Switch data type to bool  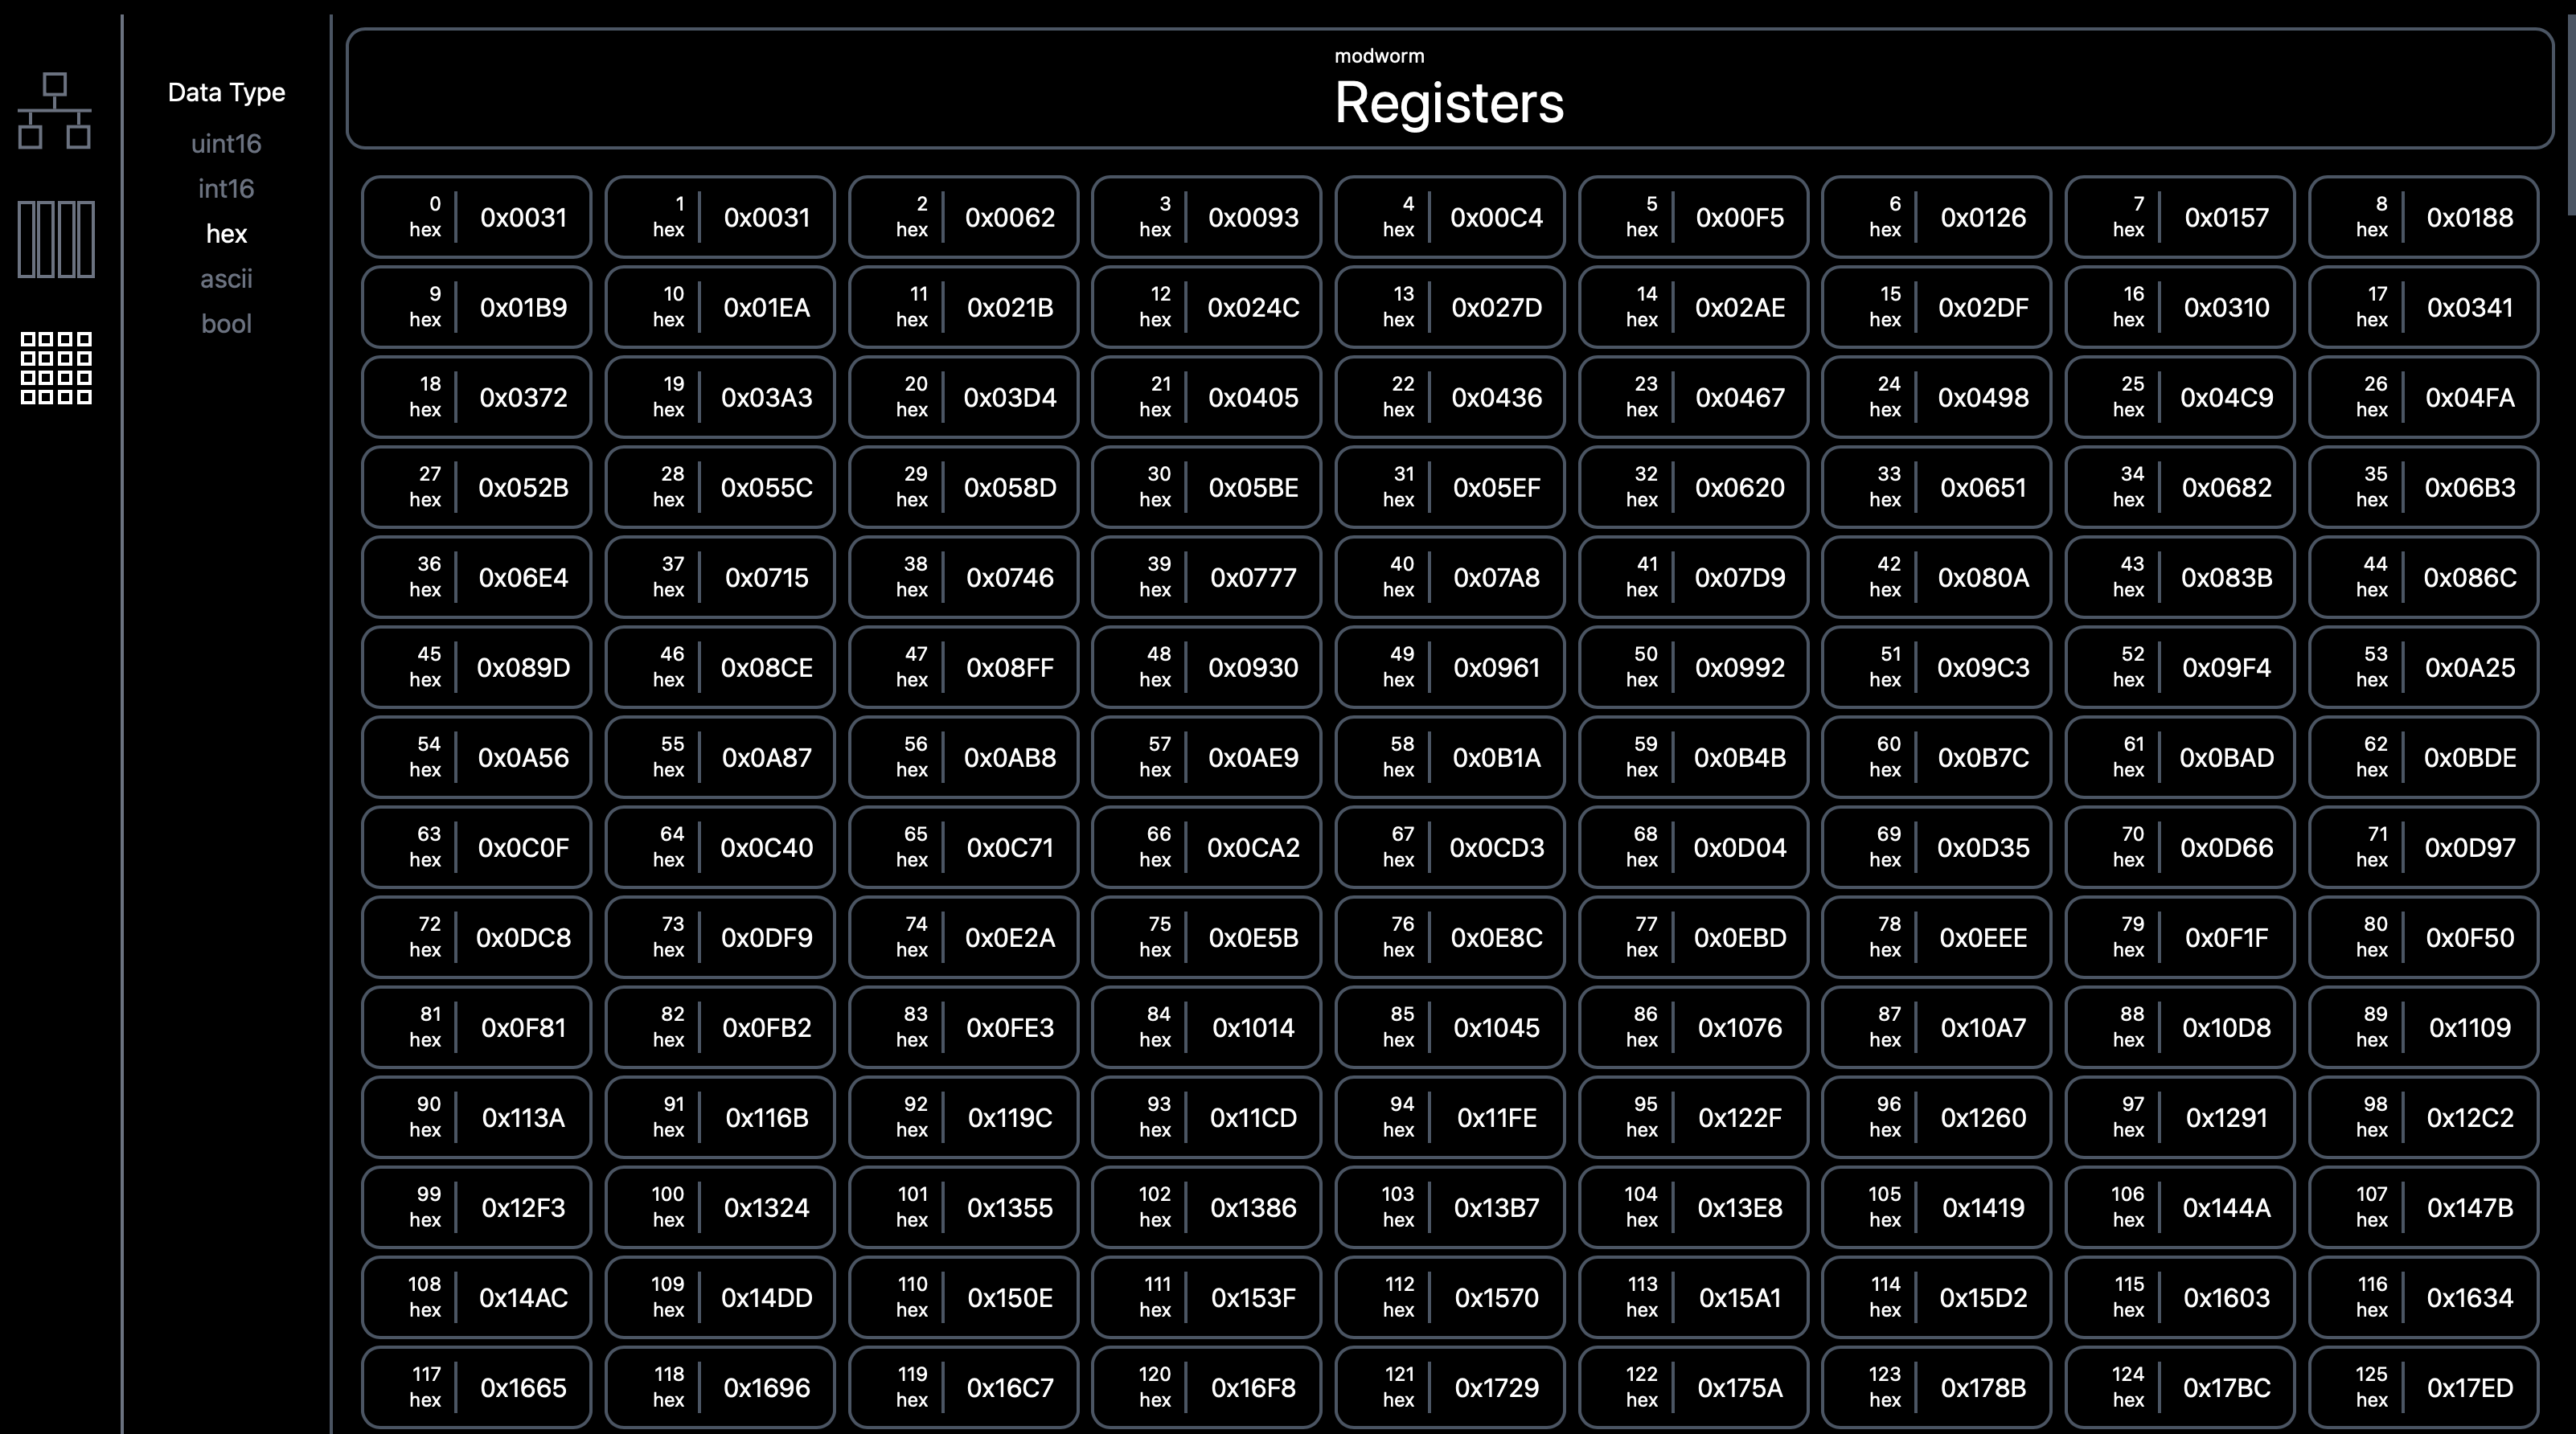(226, 324)
